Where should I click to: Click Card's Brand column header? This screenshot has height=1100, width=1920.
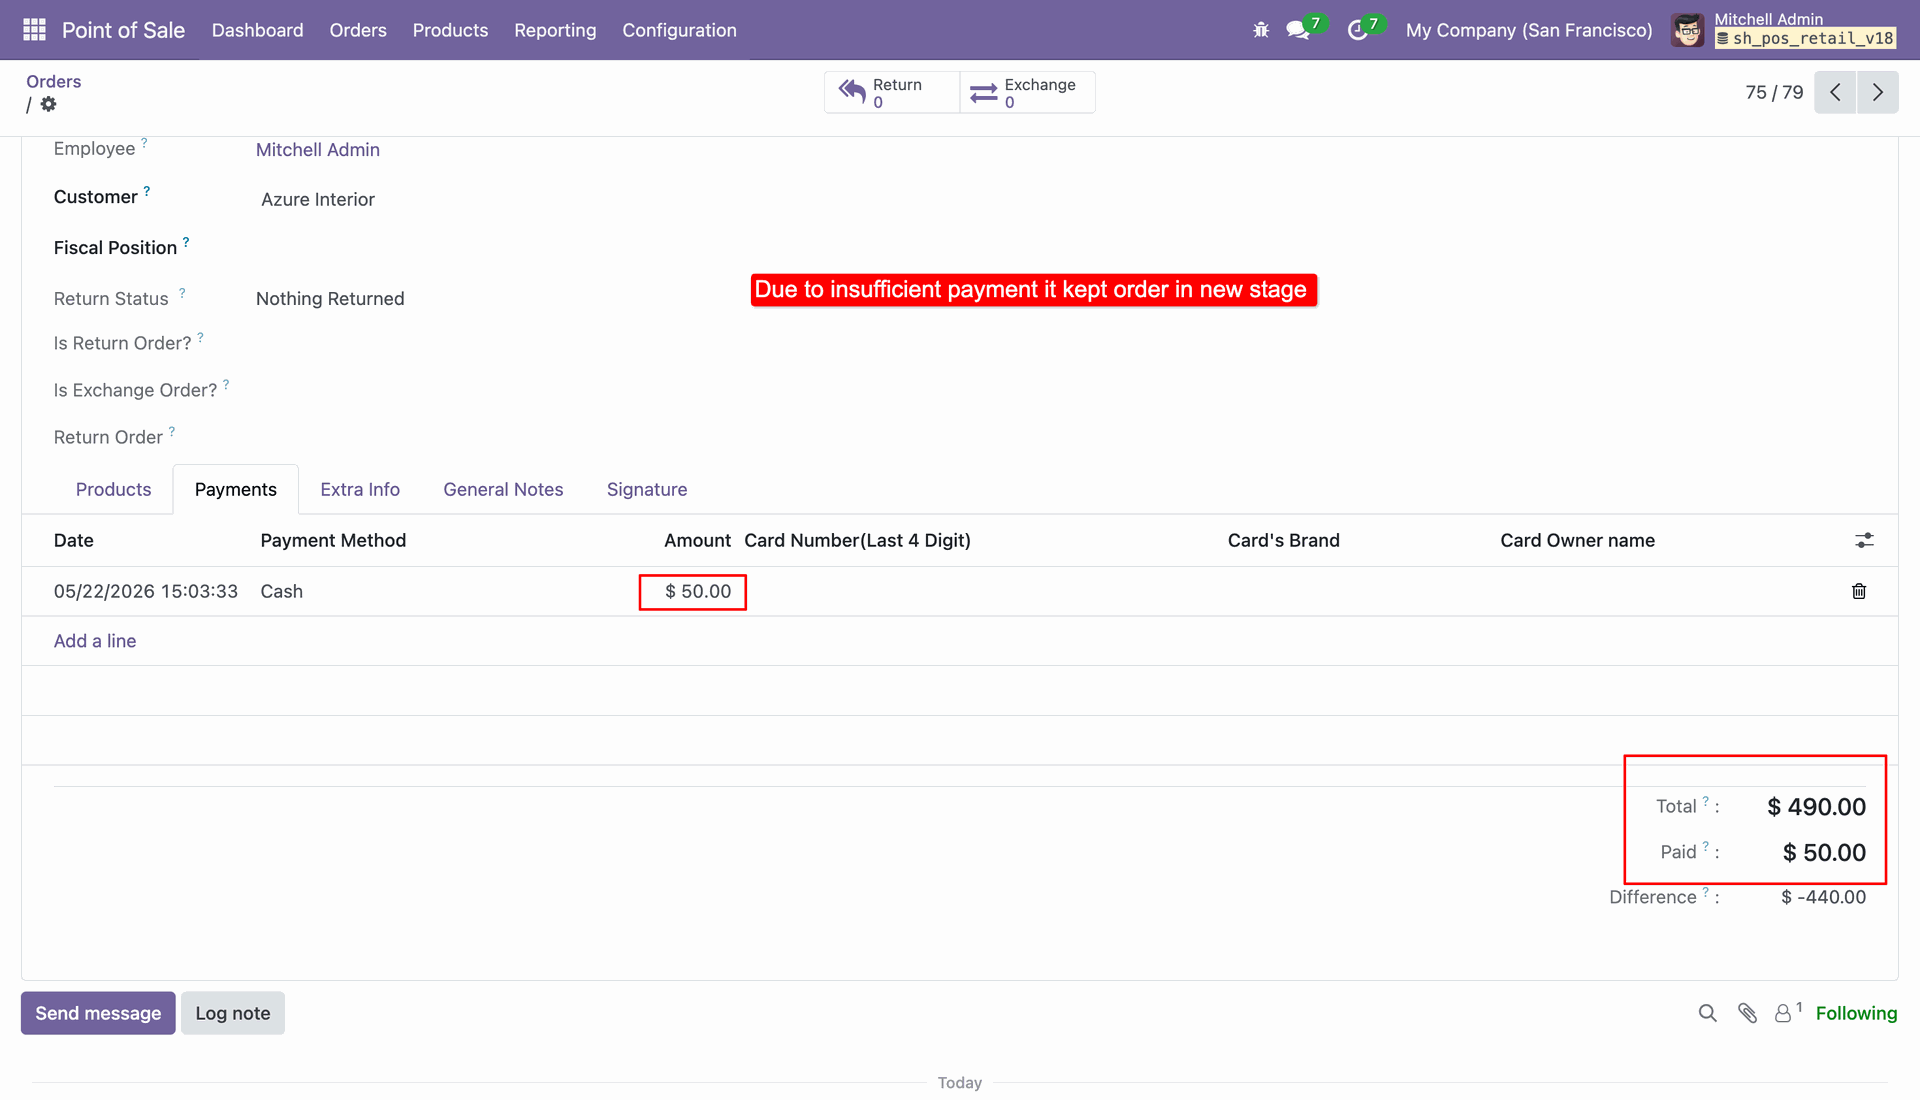(1283, 540)
